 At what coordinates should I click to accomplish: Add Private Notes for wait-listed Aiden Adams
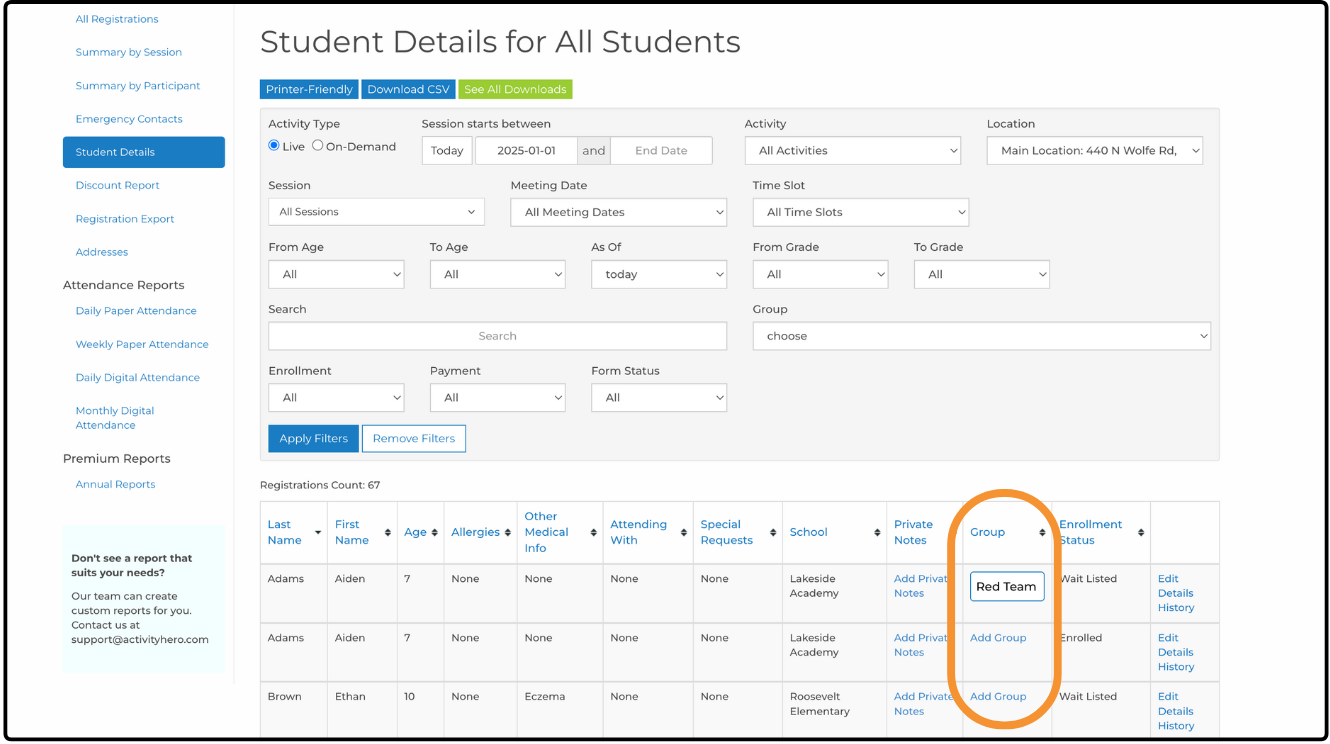pyautogui.click(x=921, y=586)
